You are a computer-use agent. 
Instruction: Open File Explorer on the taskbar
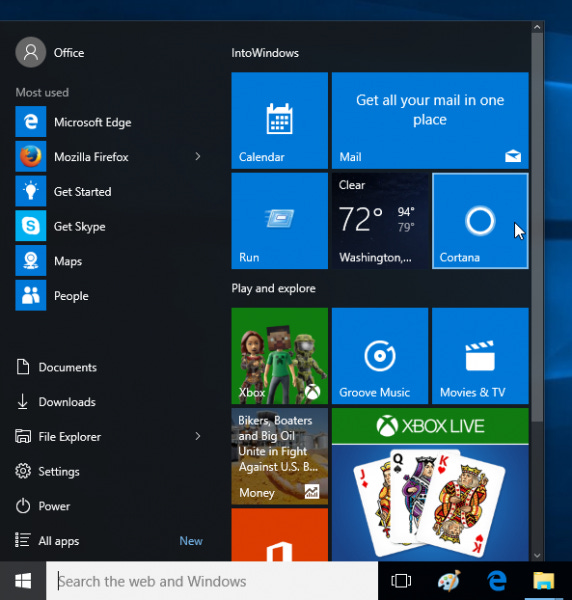point(544,581)
